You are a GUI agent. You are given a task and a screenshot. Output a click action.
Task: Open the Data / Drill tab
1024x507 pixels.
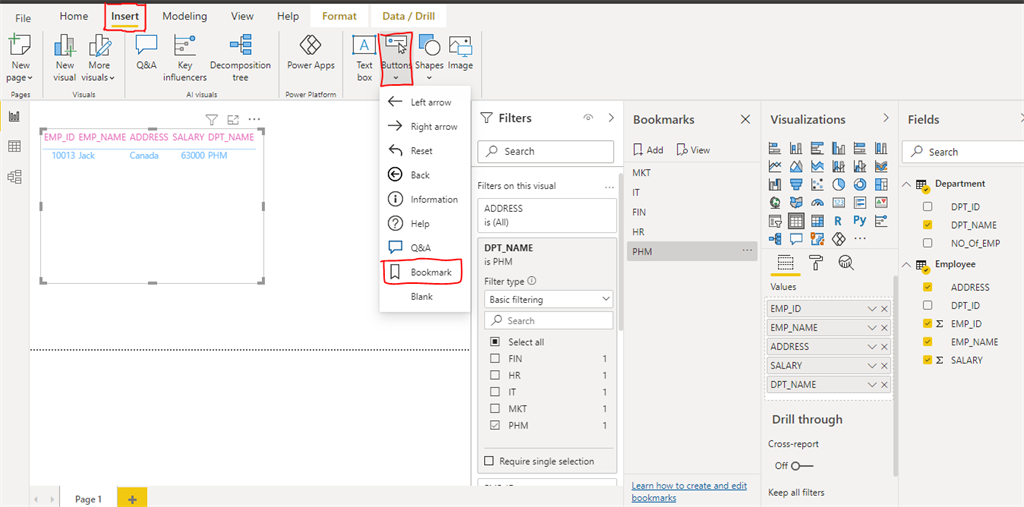click(408, 16)
